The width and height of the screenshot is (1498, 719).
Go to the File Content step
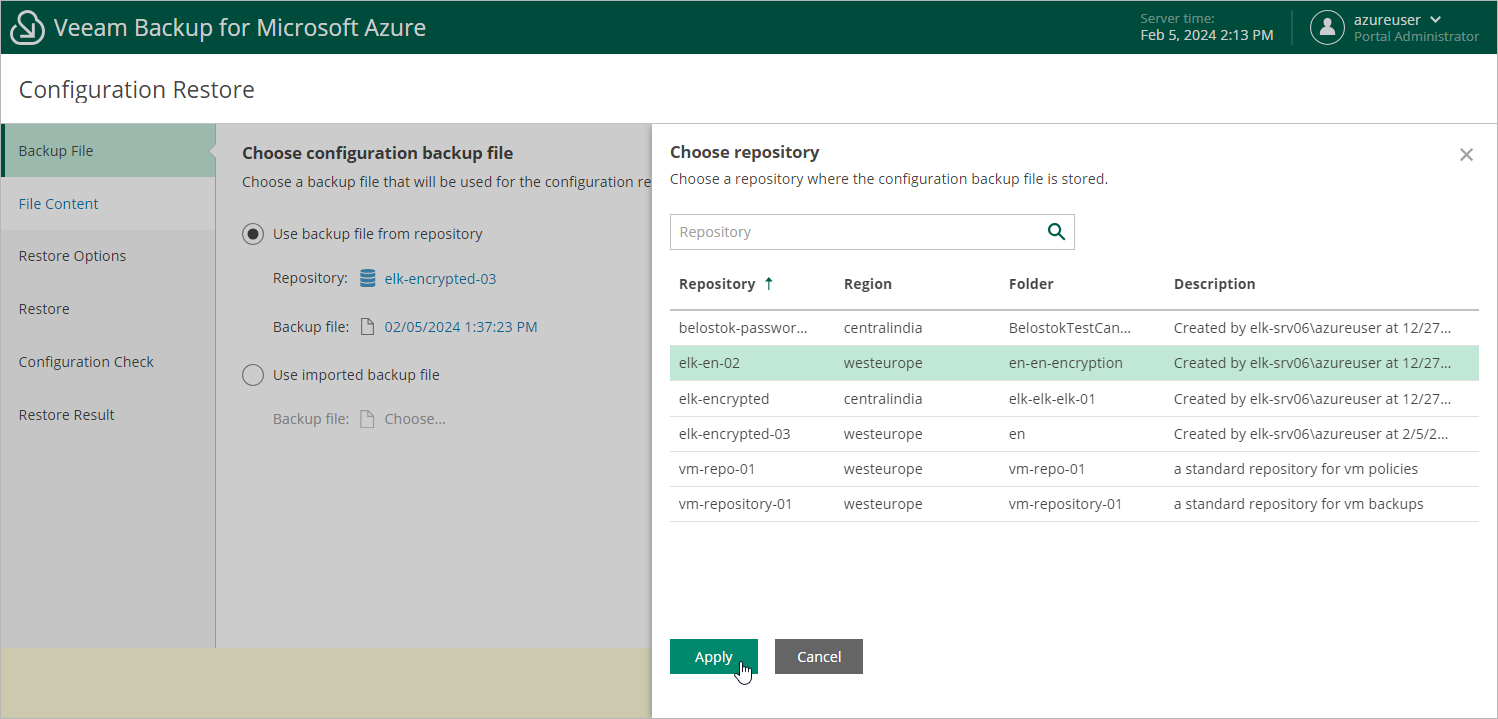[x=108, y=204]
